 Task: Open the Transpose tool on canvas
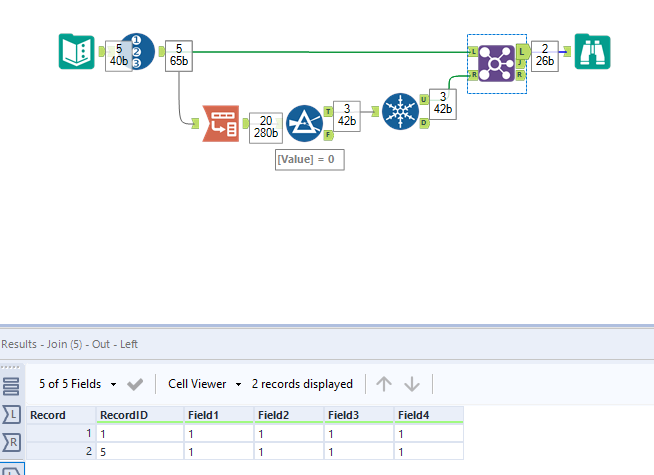221,123
